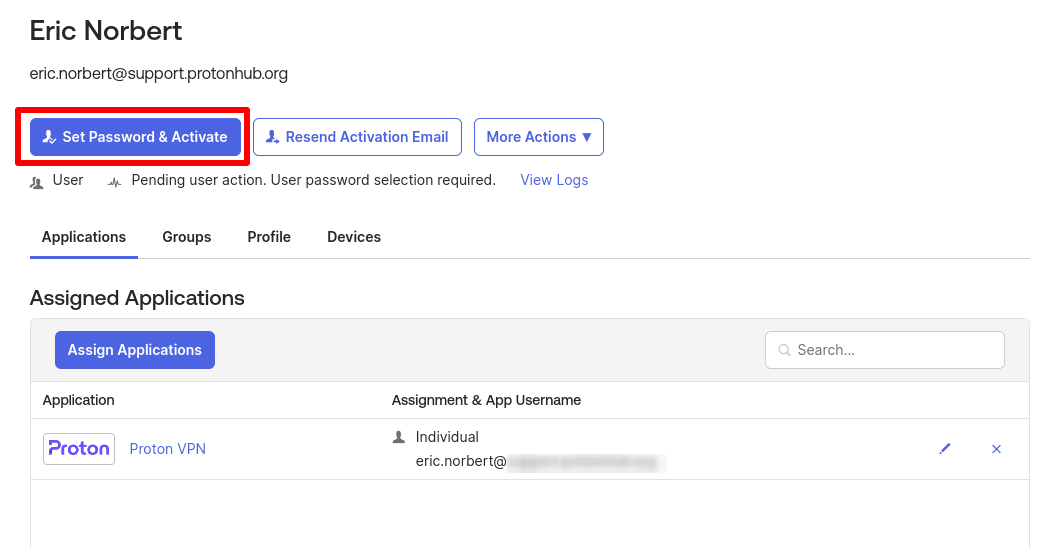Click the search magnifier icon
This screenshot has width=1062, height=548.
click(784, 350)
